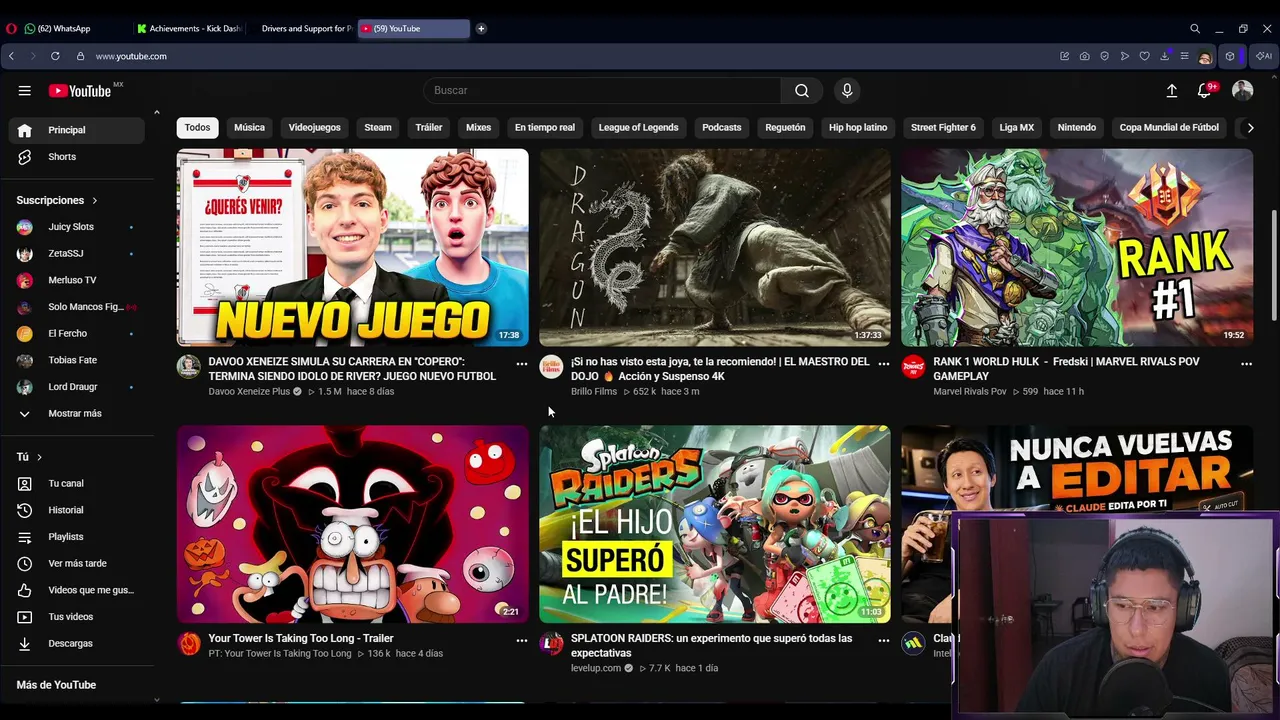Viewport: 1280px width, 720px height.
Task: Open Historial in the sidebar
Action: pos(77,510)
